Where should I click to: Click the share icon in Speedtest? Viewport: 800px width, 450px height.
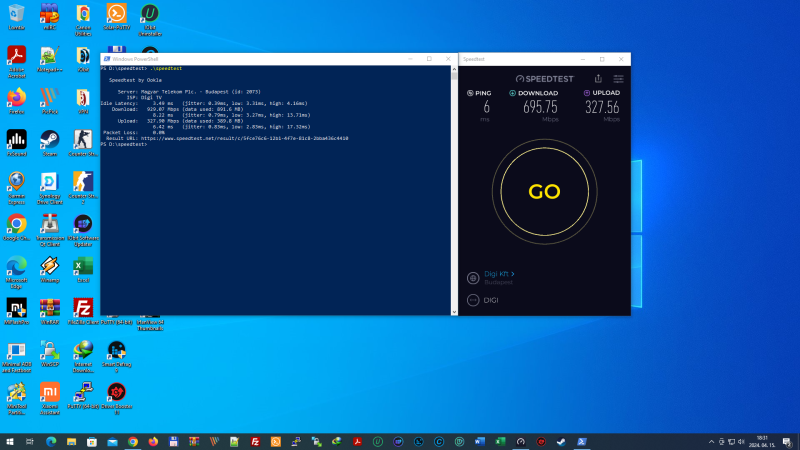point(598,79)
